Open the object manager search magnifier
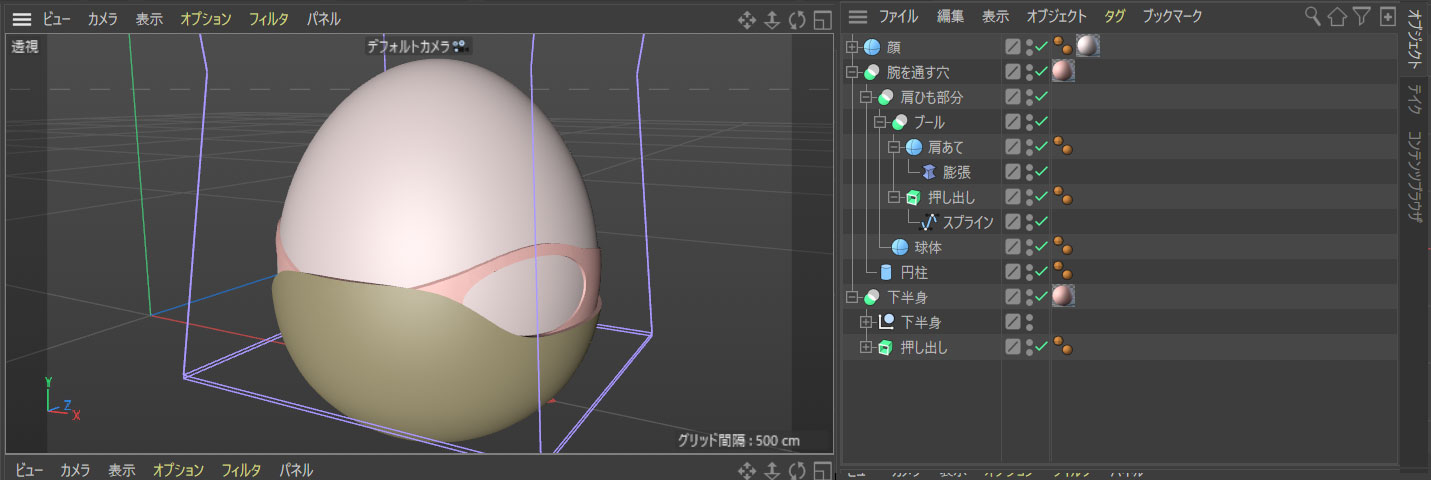This screenshot has width=1431, height=480. pyautogui.click(x=1313, y=16)
